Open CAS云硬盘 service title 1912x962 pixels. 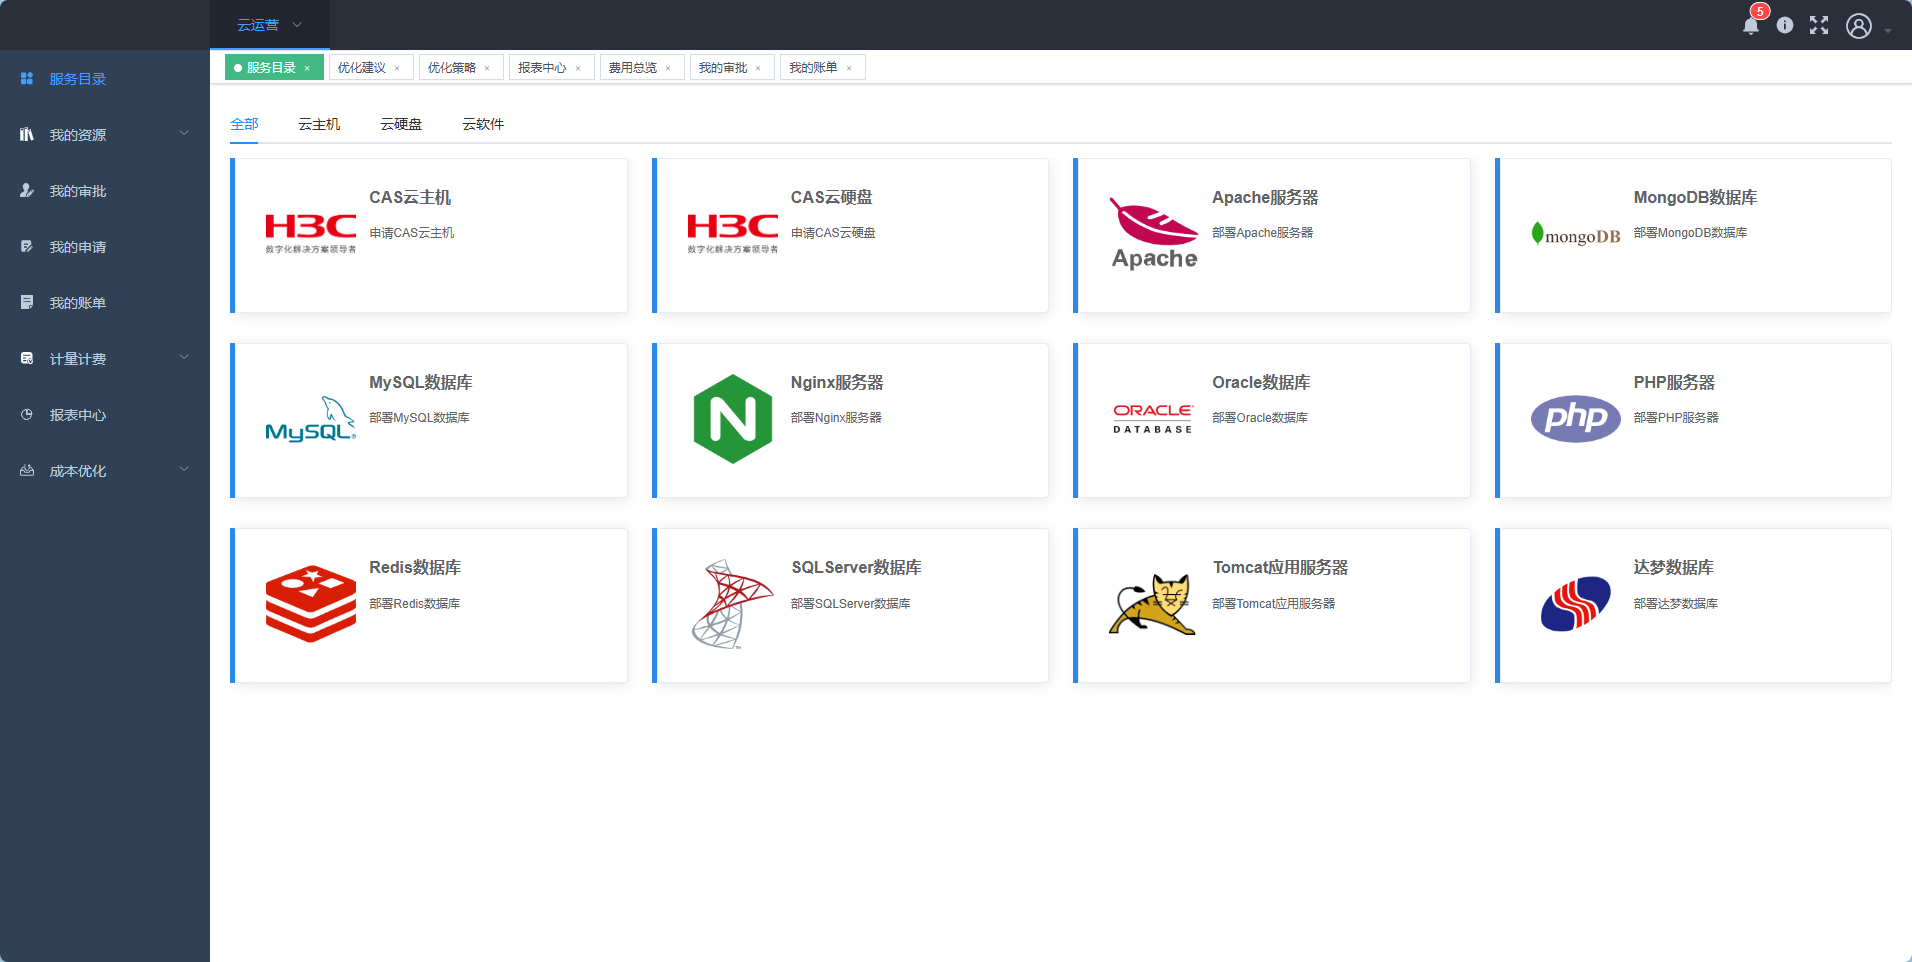[832, 197]
